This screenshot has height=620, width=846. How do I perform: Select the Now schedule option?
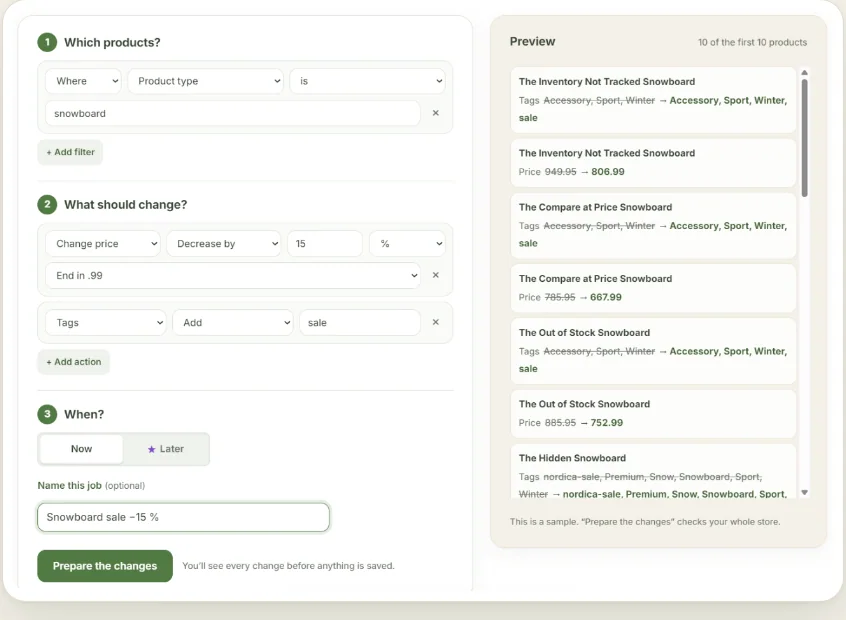pyautogui.click(x=81, y=448)
